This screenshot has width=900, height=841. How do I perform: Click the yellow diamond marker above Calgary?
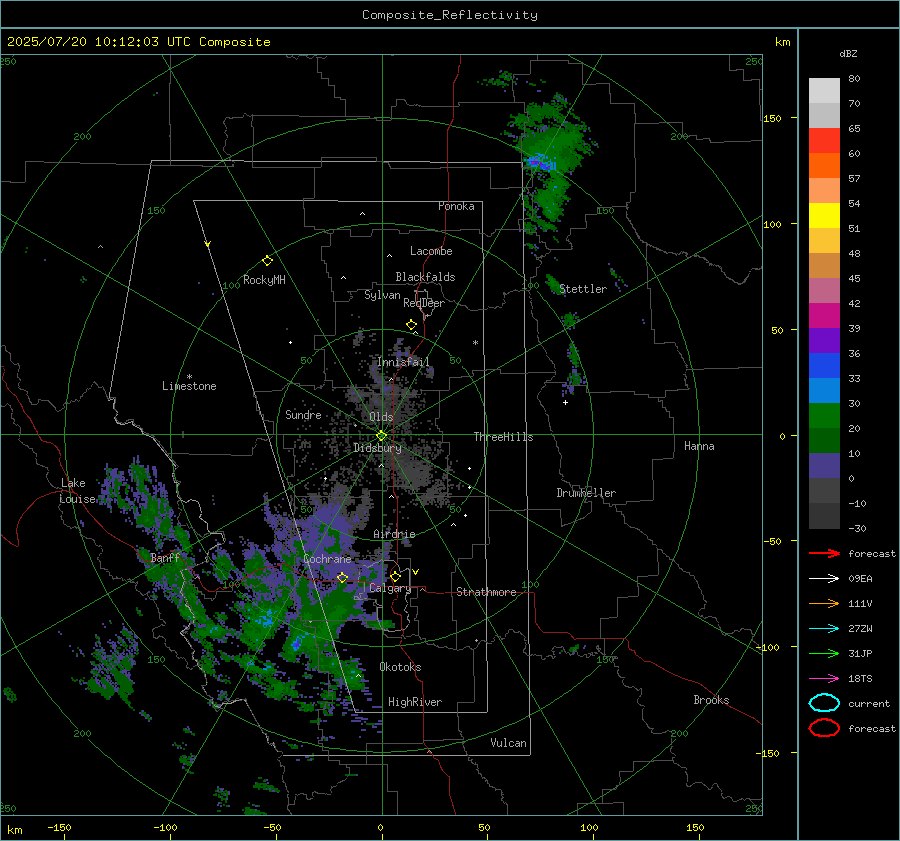(x=395, y=576)
